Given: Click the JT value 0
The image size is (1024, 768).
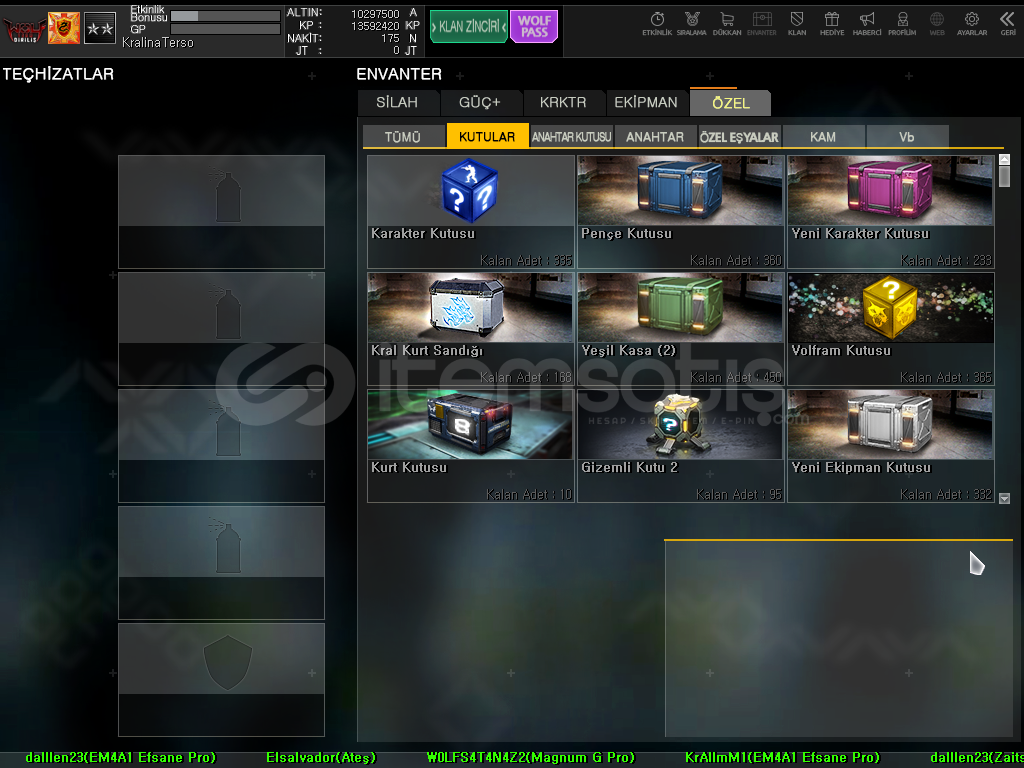Looking at the screenshot, I should (x=396, y=51).
